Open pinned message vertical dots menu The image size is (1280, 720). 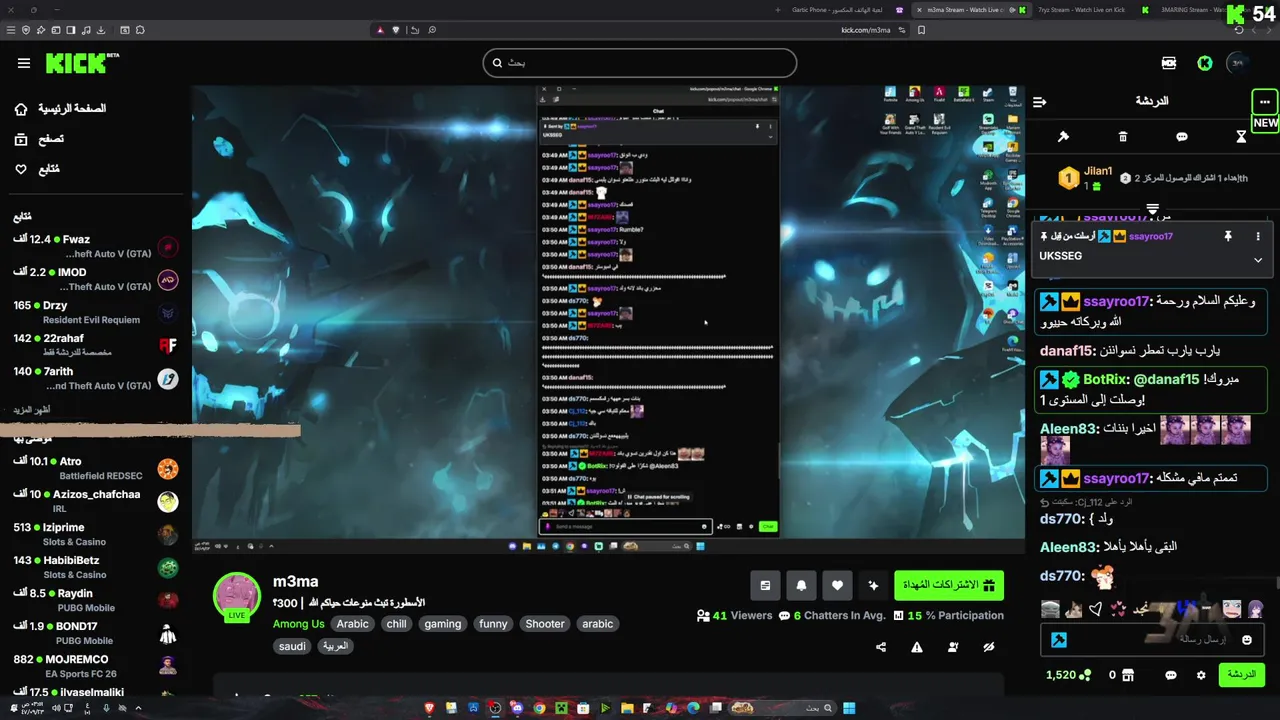pos(1258,236)
